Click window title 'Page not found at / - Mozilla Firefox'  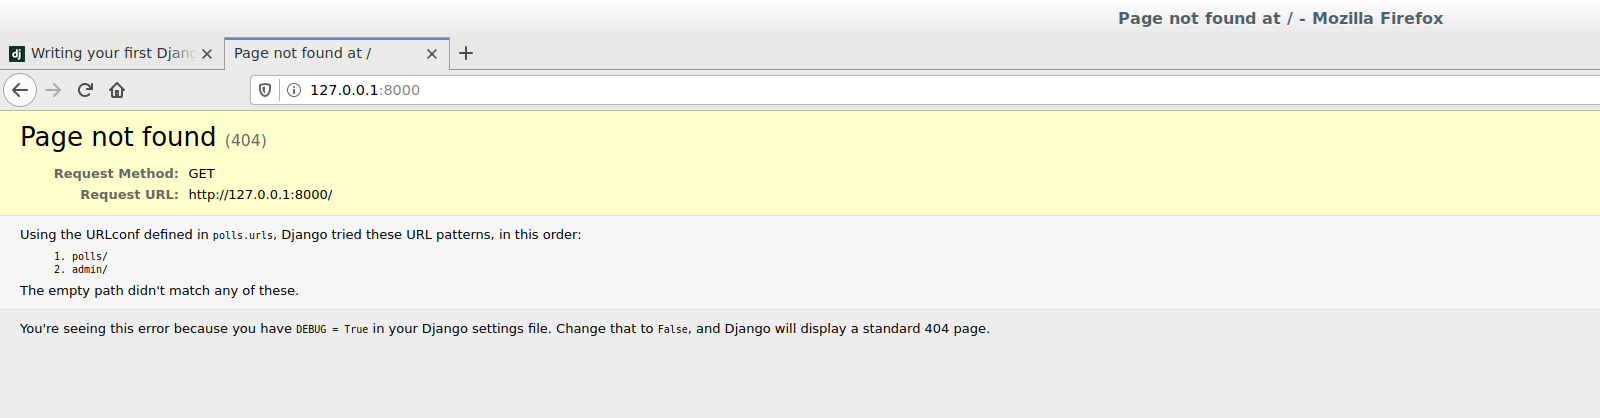pos(1280,18)
